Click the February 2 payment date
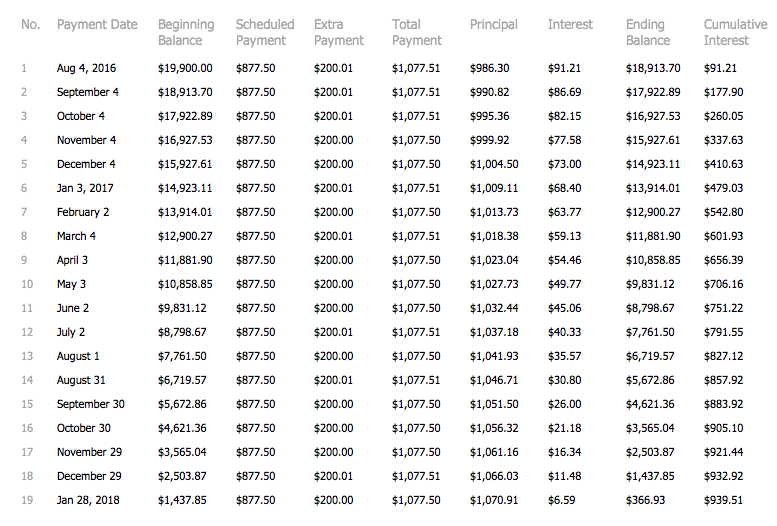This screenshot has height=526, width=777. pos(83,212)
